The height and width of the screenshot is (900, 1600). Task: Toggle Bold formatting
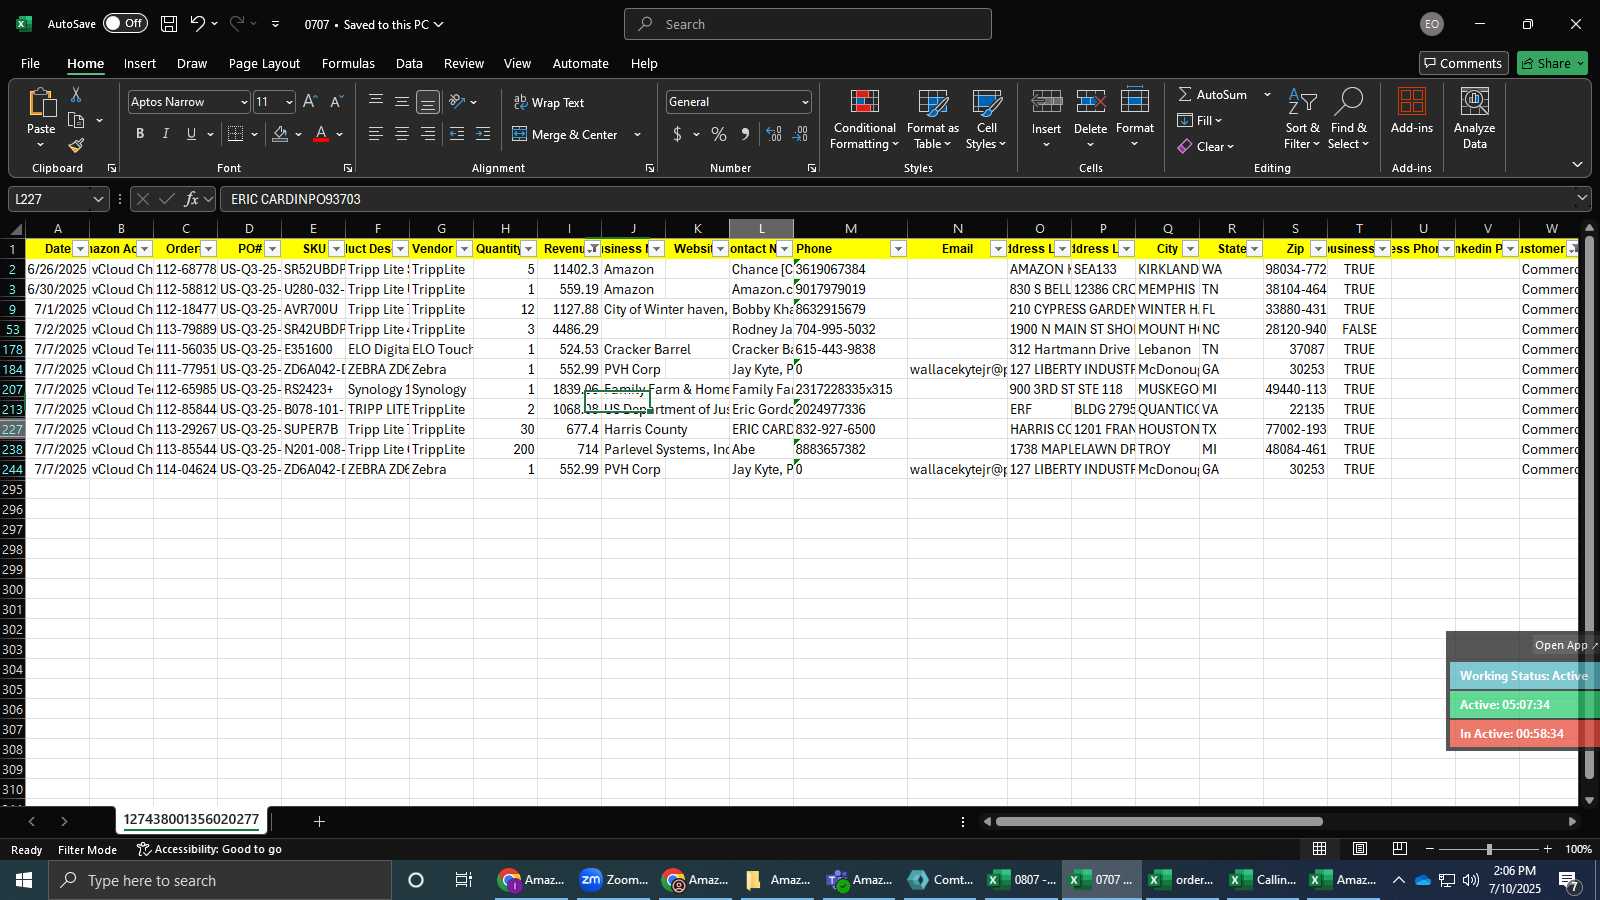(x=140, y=134)
